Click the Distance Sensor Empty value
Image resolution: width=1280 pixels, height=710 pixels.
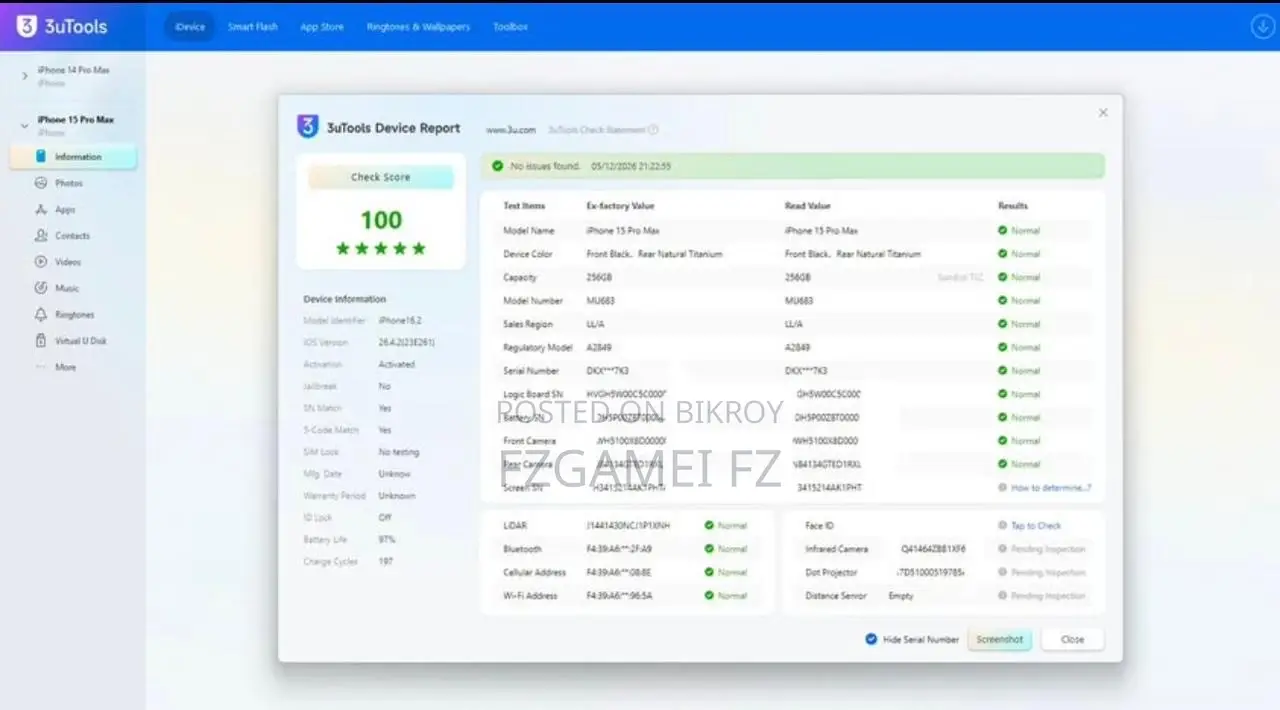tap(901, 595)
